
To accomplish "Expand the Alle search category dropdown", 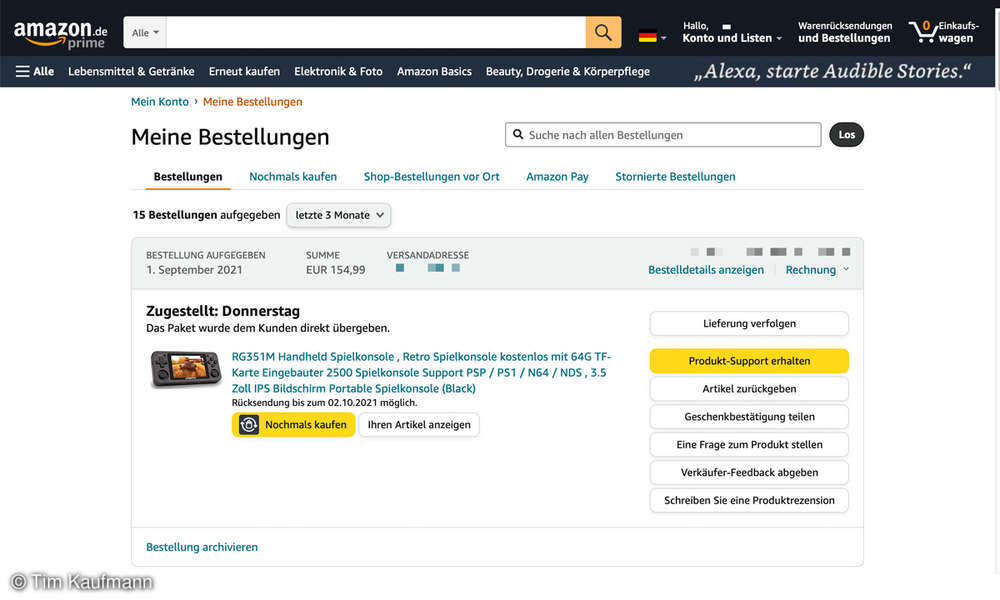I will 145,33.
